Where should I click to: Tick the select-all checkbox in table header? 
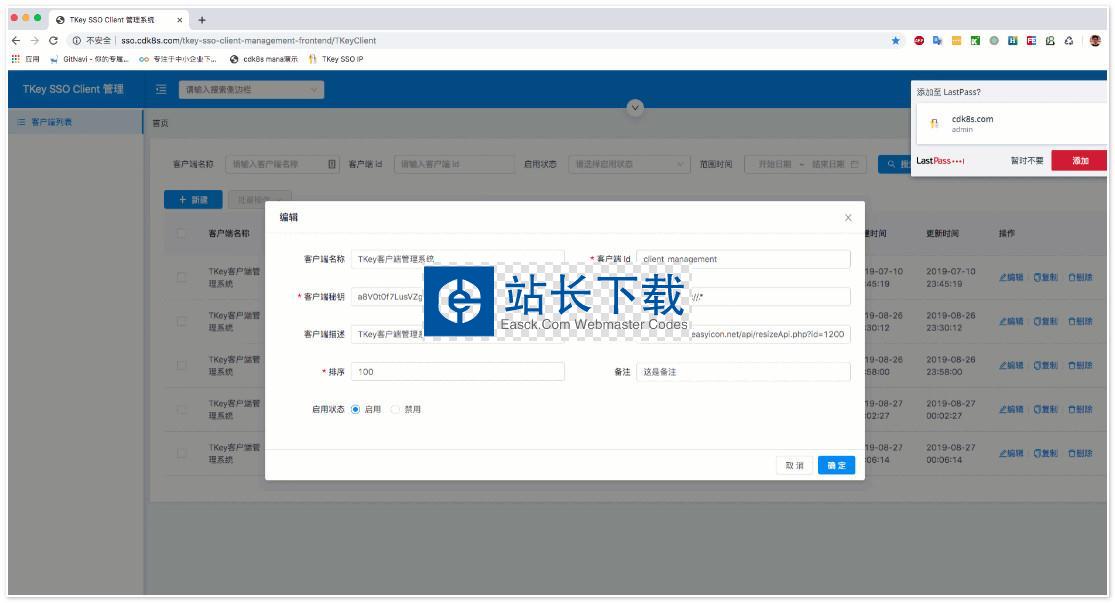pyautogui.click(x=181, y=233)
